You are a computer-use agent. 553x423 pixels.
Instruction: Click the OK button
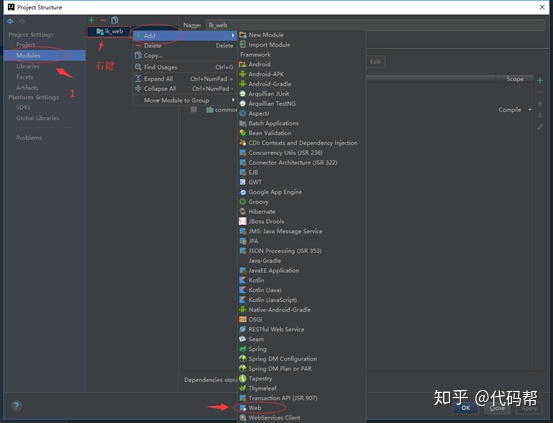click(466, 408)
